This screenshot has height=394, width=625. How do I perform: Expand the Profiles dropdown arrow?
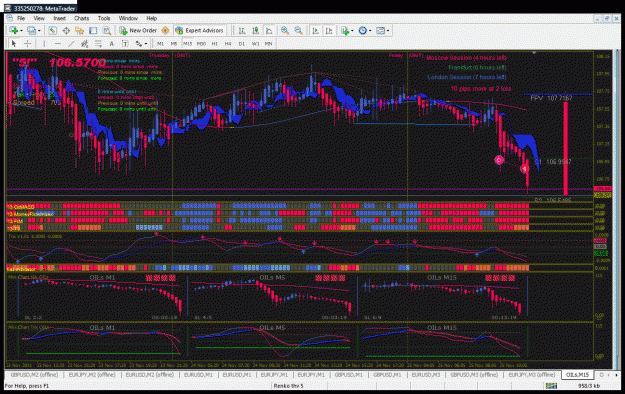point(39,31)
